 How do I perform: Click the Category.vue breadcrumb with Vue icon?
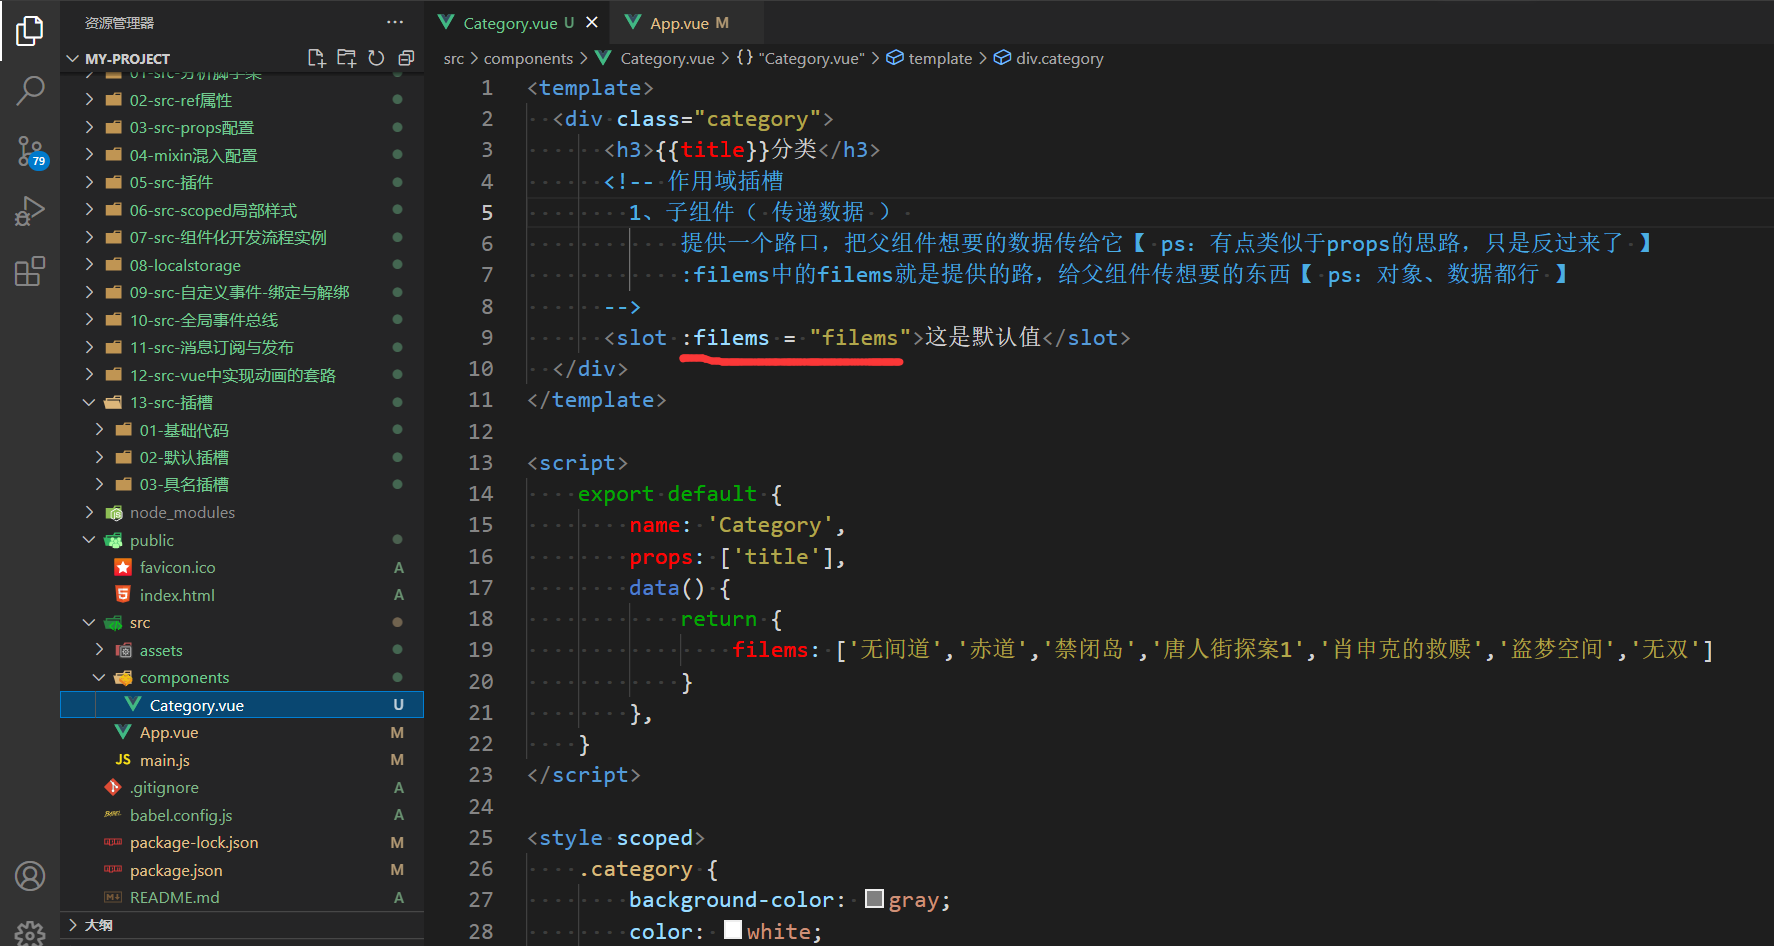(655, 59)
